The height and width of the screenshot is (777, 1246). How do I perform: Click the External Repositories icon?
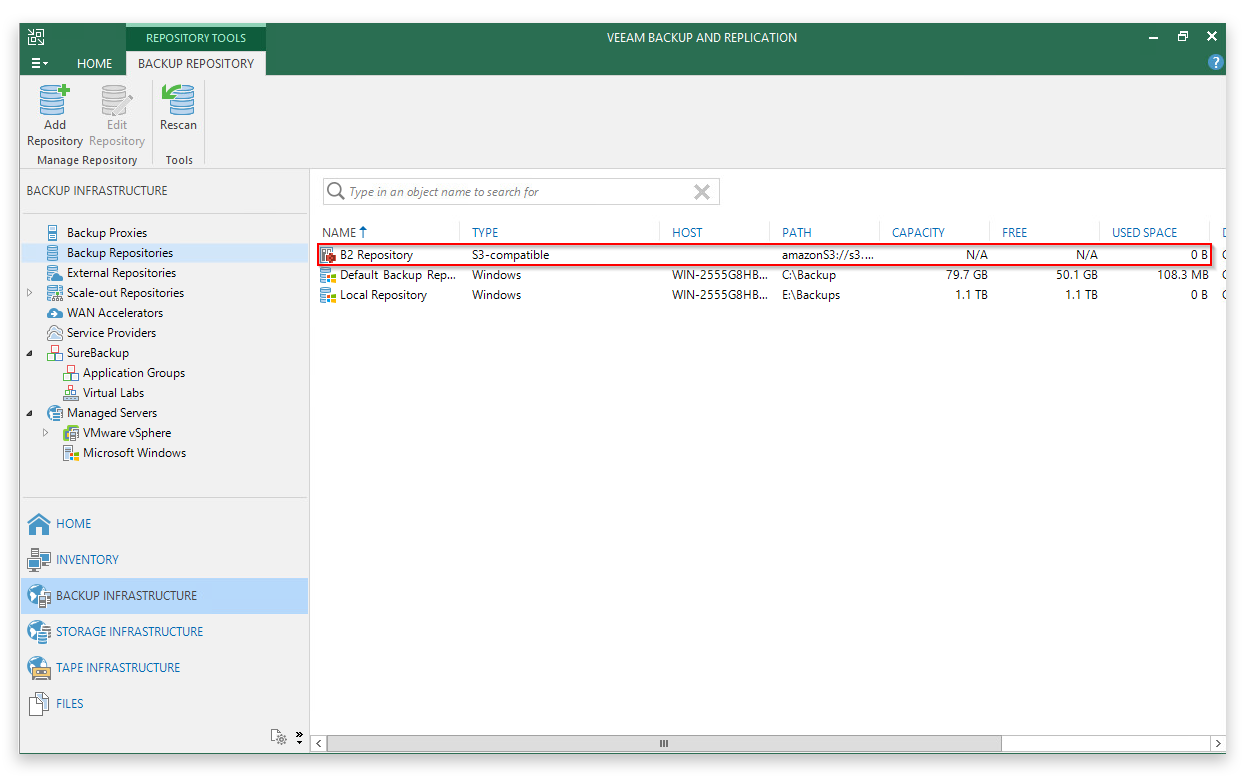(x=54, y=273)
